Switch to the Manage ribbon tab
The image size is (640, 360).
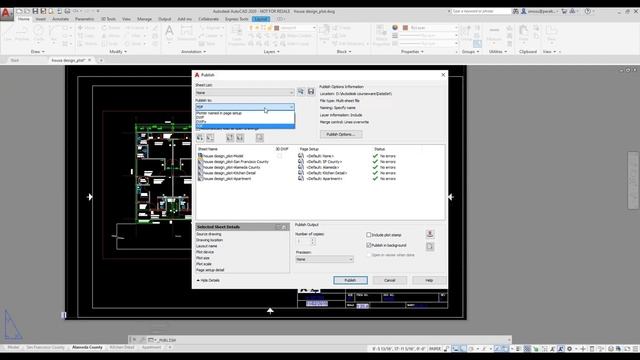144,19
